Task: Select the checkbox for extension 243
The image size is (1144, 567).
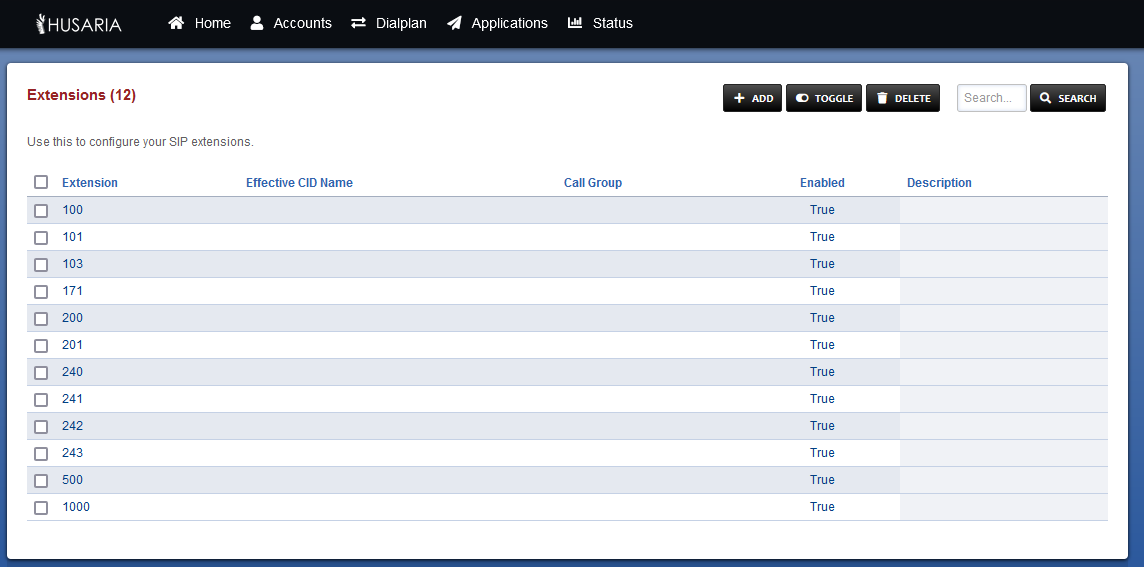Action: [41, 453]
